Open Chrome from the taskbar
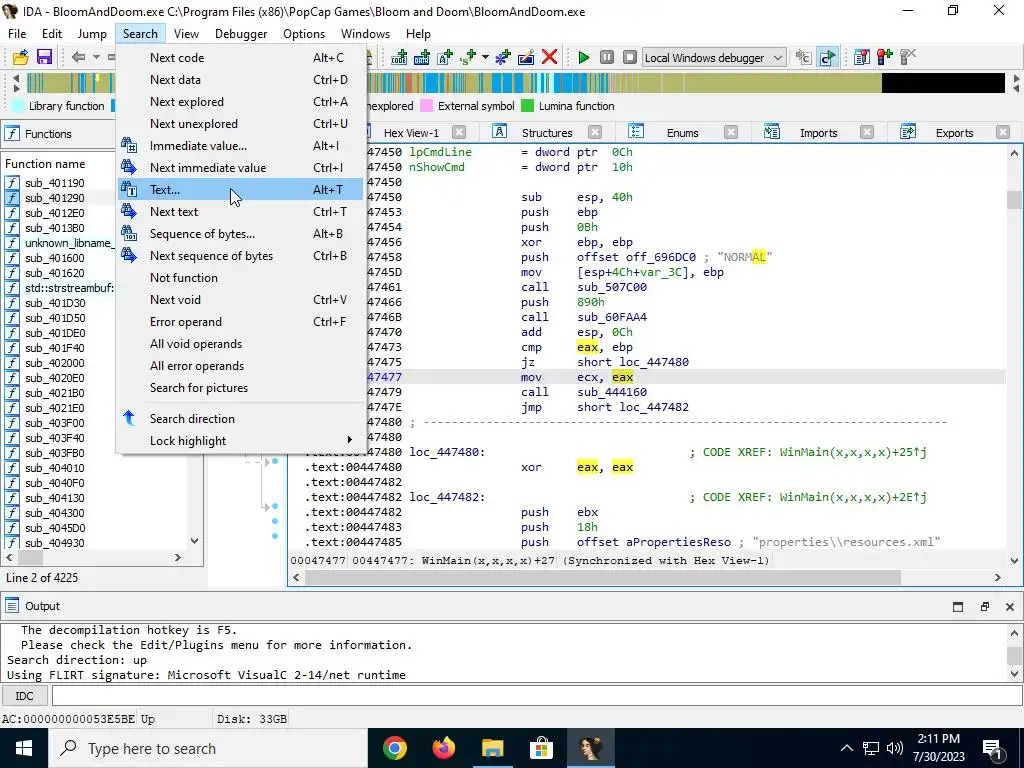This screenshot has width=1024, height=768. coord(394,748)
